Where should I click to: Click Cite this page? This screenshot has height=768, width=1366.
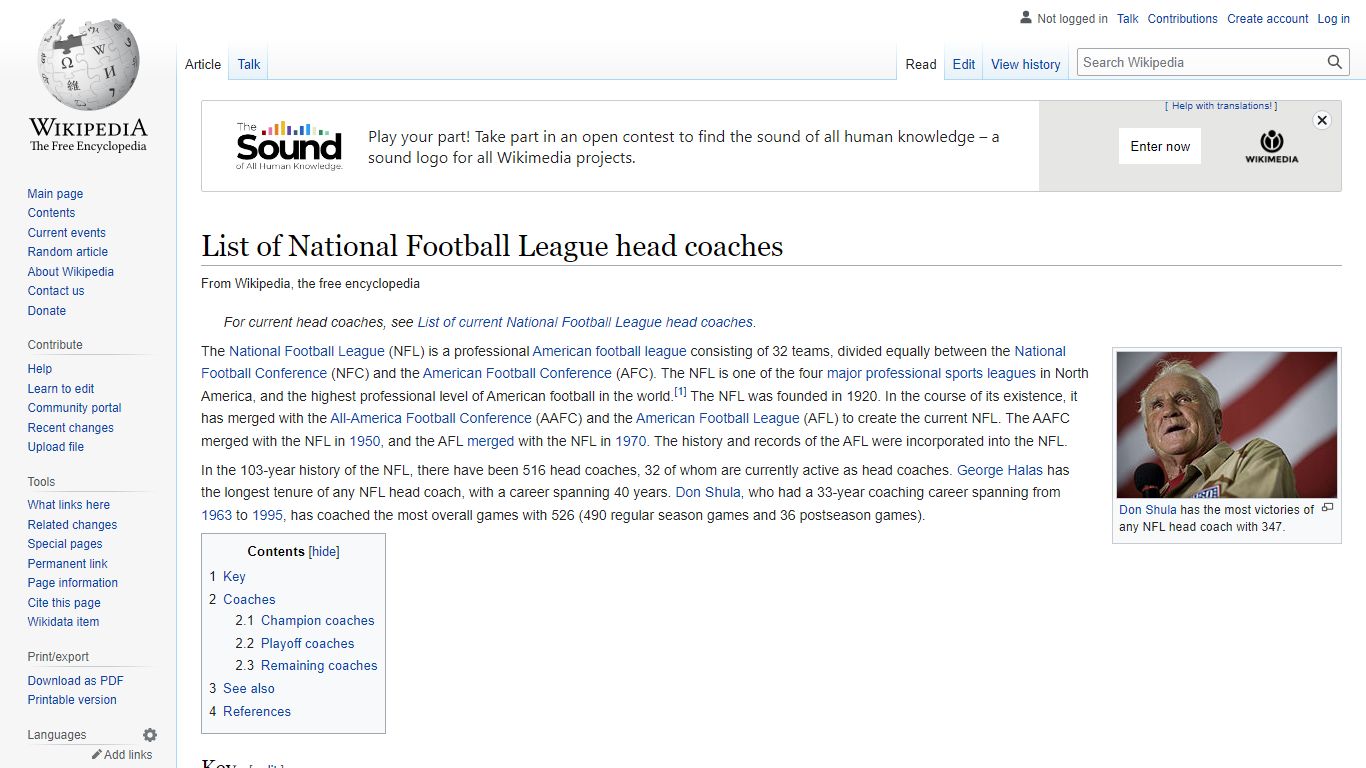pos(64,603)
